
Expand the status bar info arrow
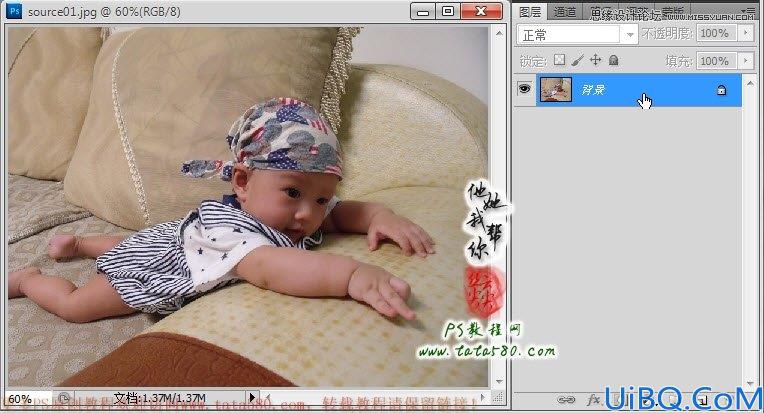tap(252, 397)
